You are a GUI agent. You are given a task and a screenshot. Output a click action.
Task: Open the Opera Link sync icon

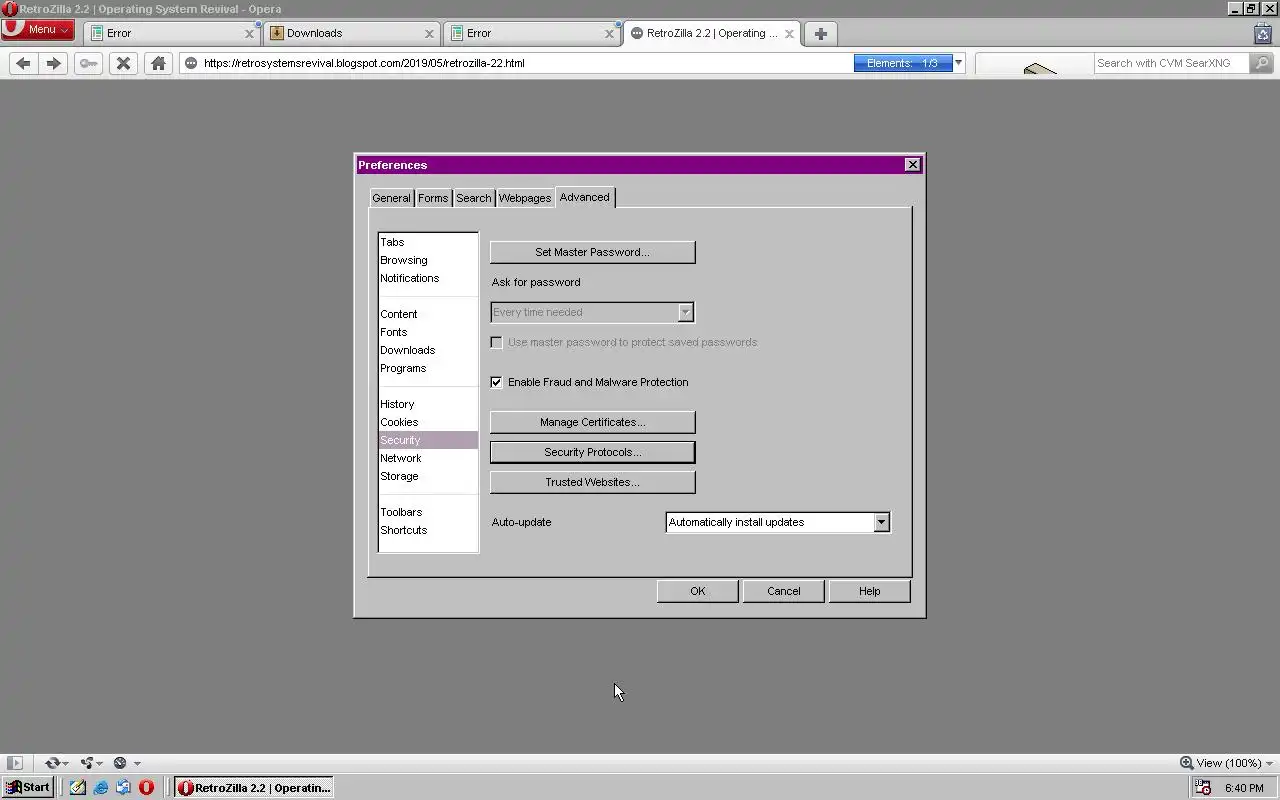pyautogui.click(x=53, y=763)
